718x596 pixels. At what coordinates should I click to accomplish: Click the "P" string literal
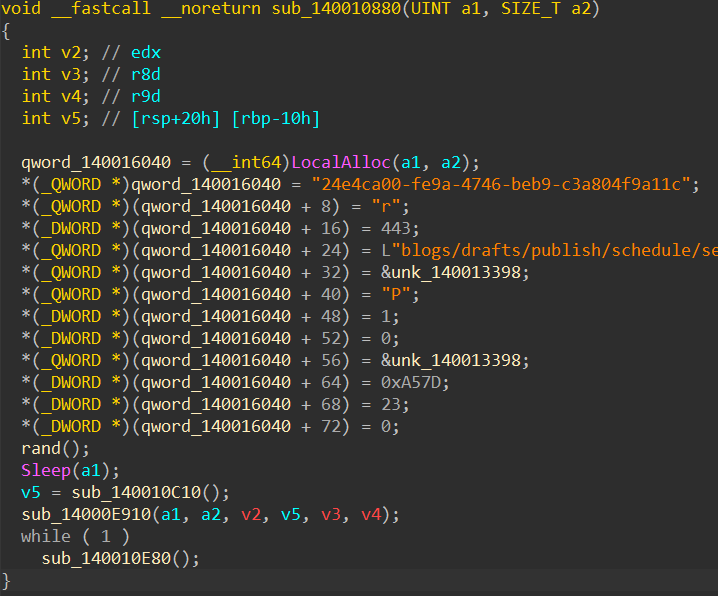coord(396,294)
